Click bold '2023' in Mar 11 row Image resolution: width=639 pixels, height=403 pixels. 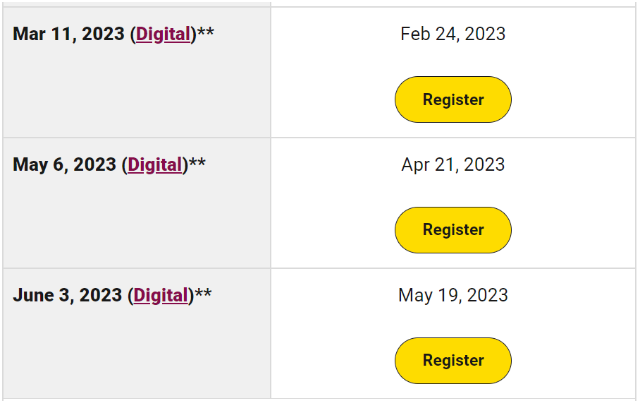coord(103,34)
